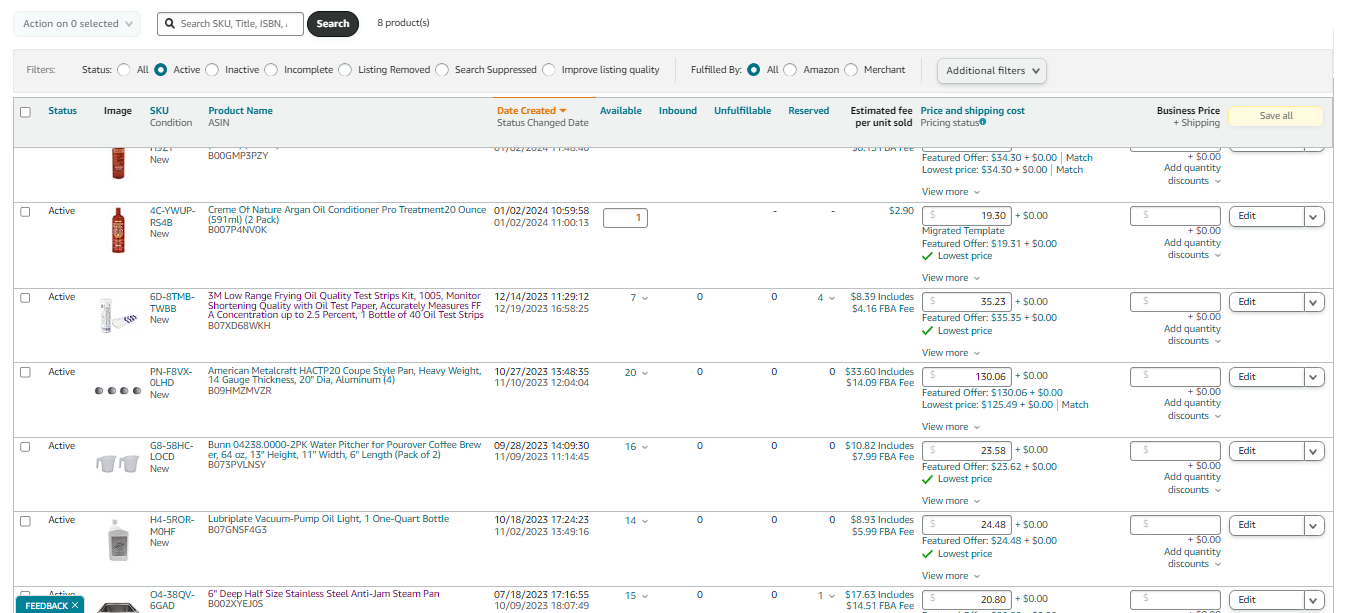Open the American Metalcraft HACTP20 product link
1345x613 pixels.
(344, 377)
